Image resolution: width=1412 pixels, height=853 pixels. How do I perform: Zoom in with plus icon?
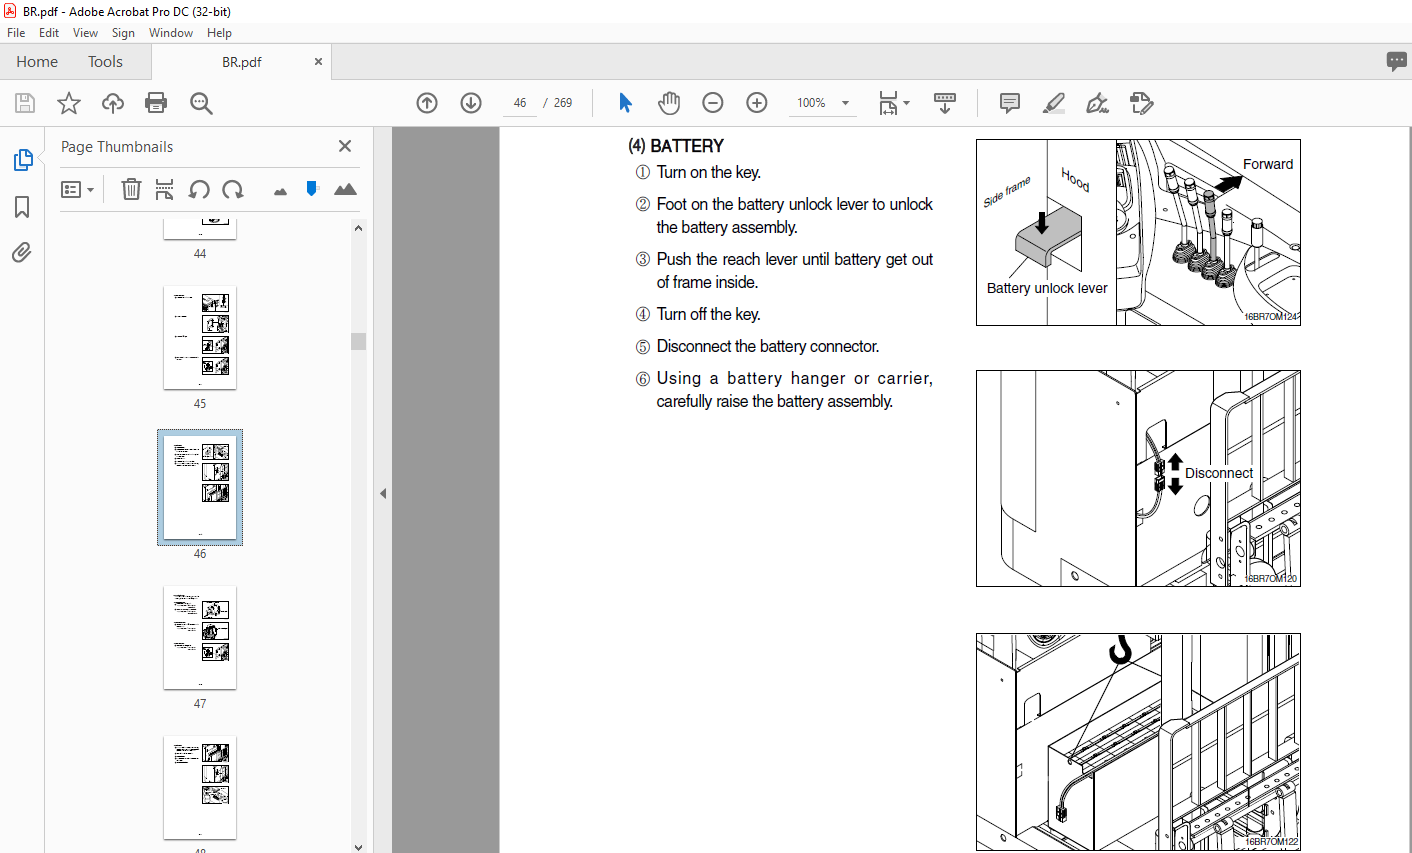757,103
